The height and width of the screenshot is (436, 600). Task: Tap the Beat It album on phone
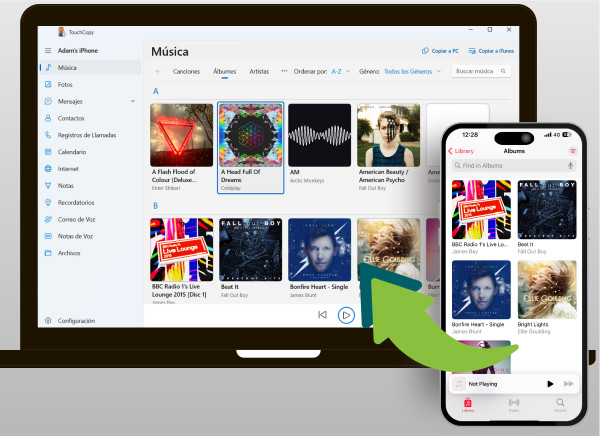click(547, 217)
